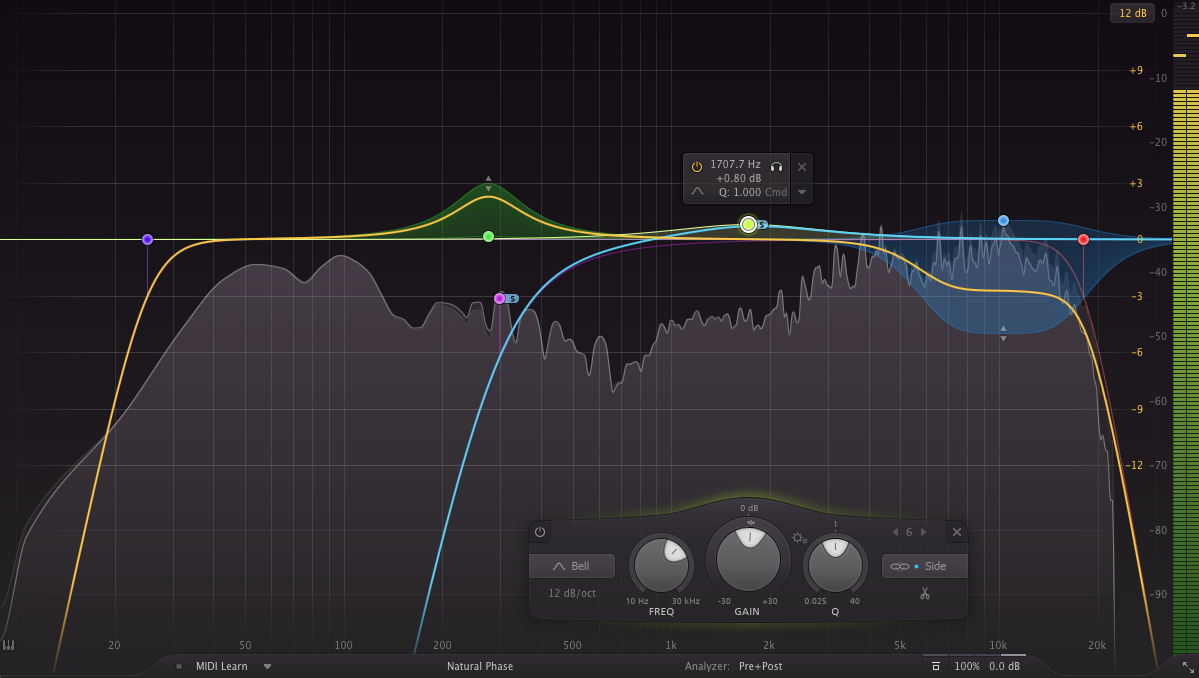The width and height of the screenshot is (1199, 678).
Task: Click the resize arrows icon in bottom-right corner
Action: (1188, 666)
